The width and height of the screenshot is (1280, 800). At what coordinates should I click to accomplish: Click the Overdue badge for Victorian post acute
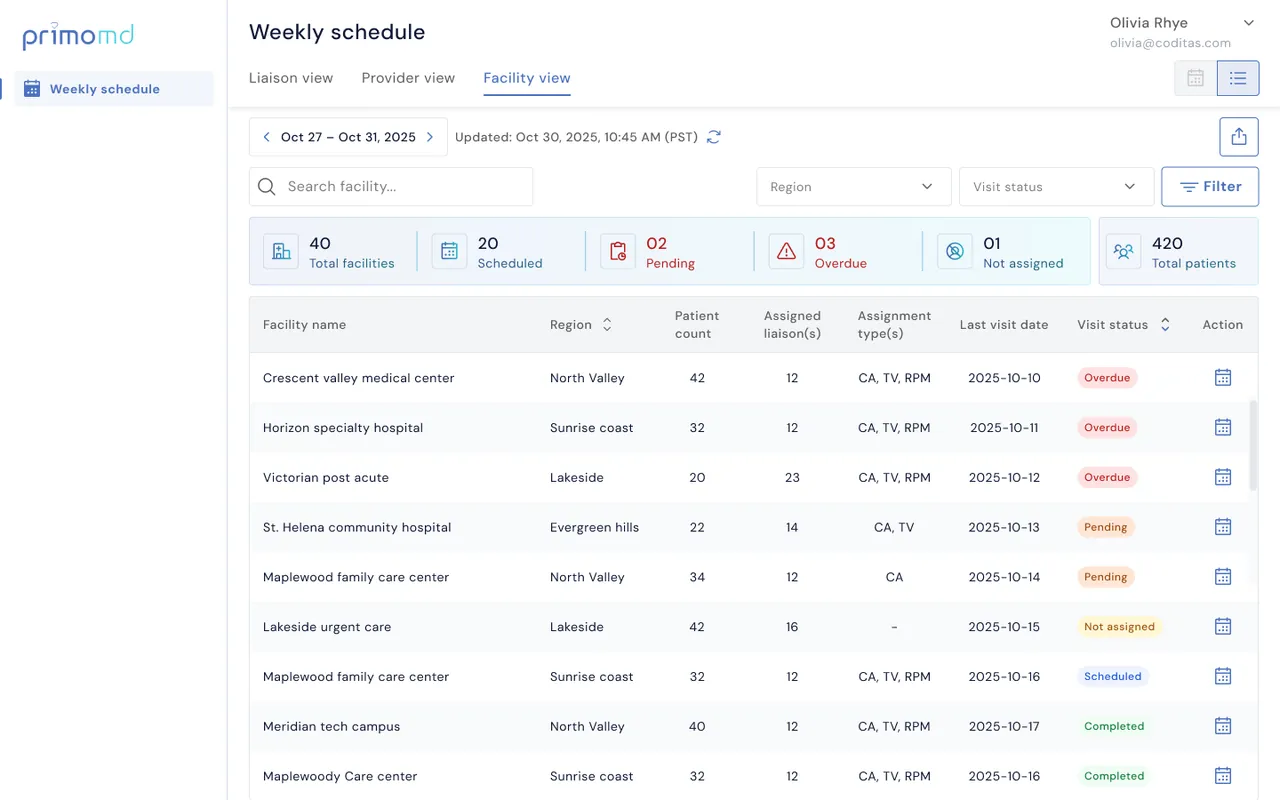coord(1107,477)
